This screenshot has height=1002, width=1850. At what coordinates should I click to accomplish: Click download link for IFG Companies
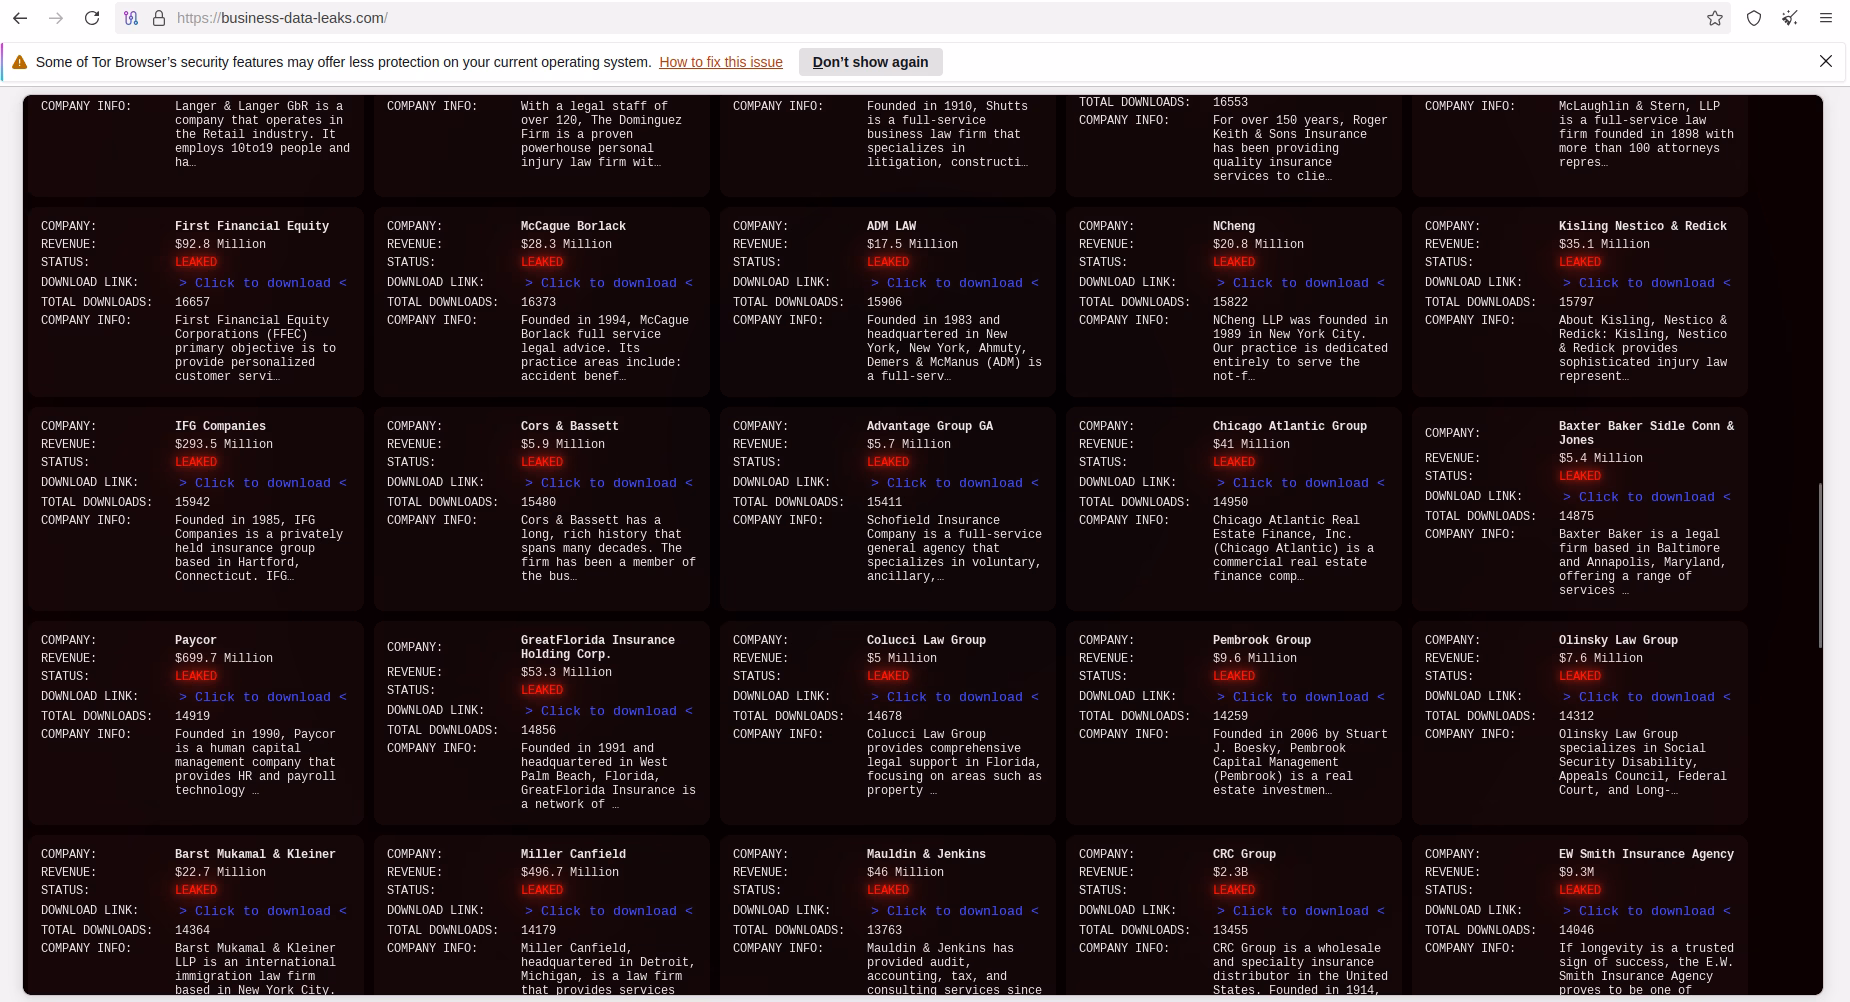pos(263,483)
